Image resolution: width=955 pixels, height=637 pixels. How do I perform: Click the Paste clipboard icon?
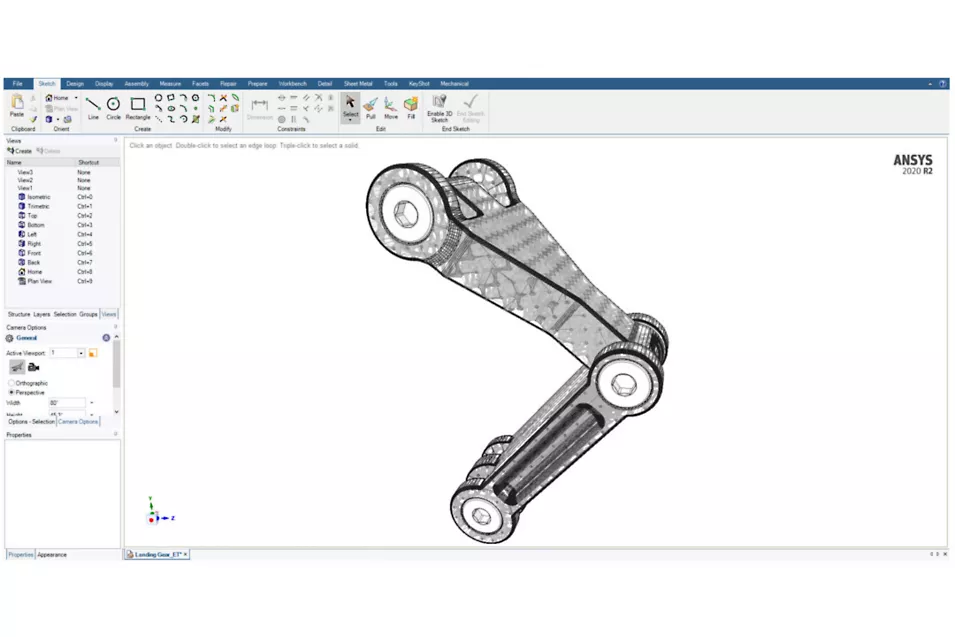click(17, 104)
